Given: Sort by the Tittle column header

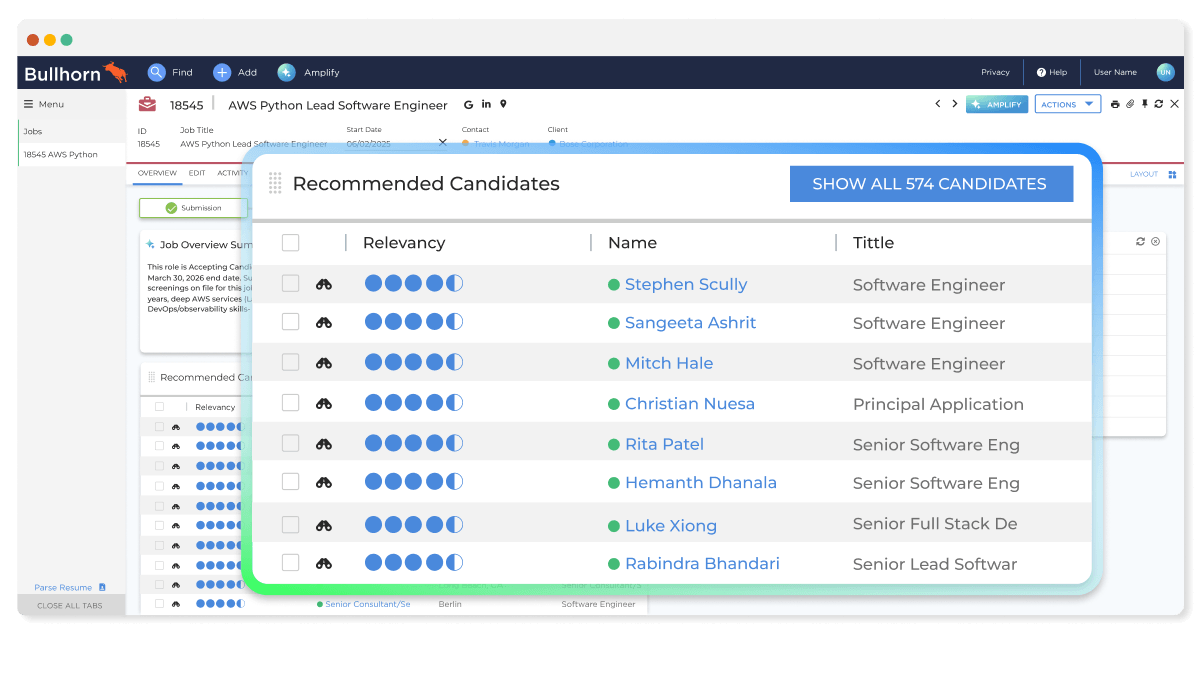Looking at the screenshot, I should click(873, 242).
